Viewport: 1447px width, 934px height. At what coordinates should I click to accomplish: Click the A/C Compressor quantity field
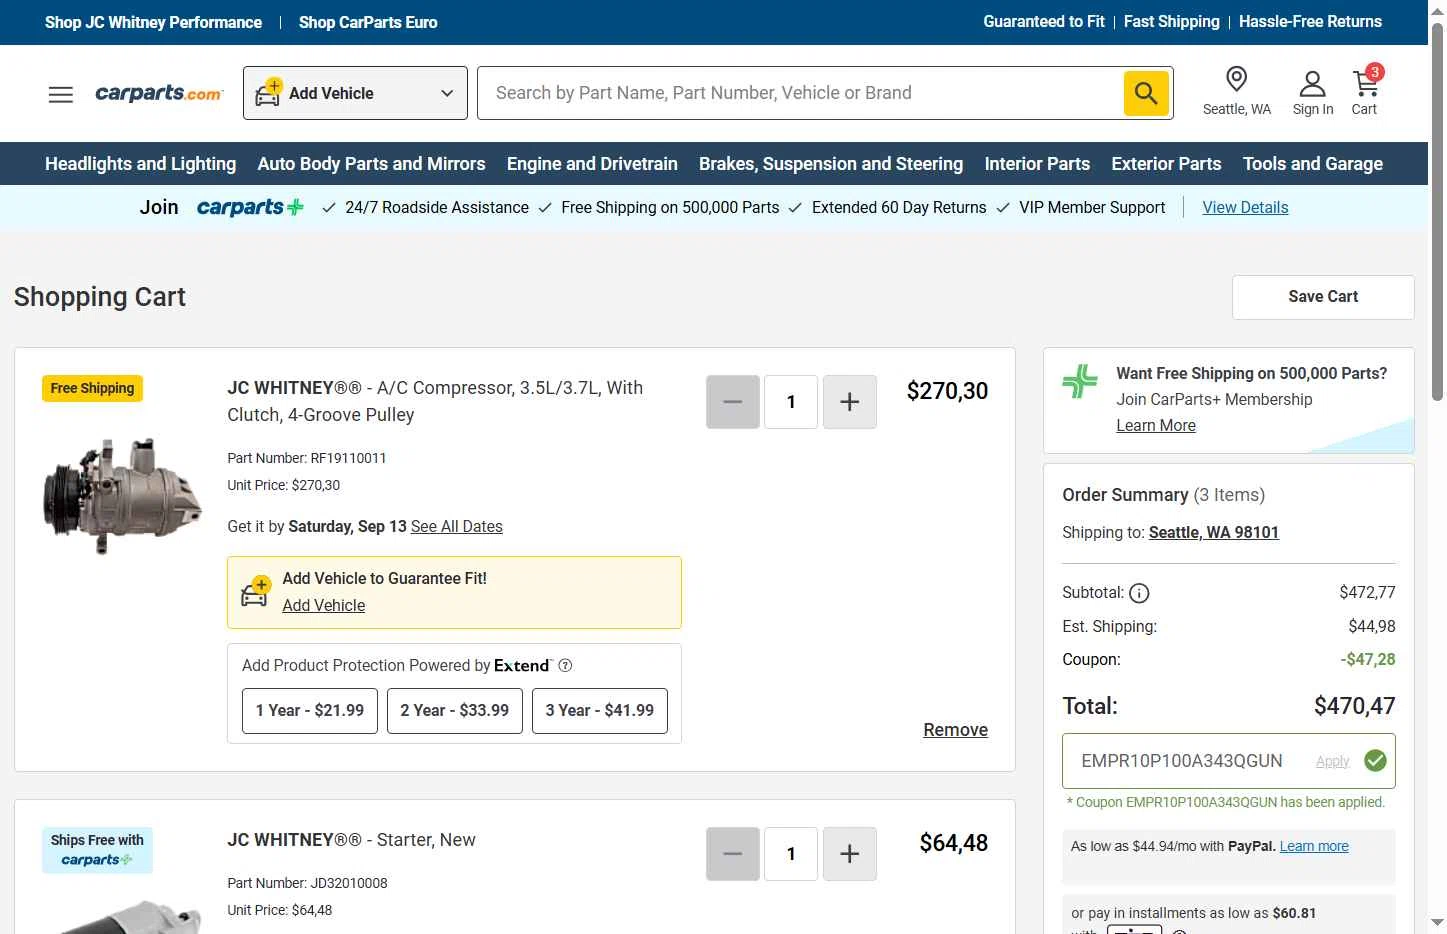pyautogui.click(x=791, y=402)
